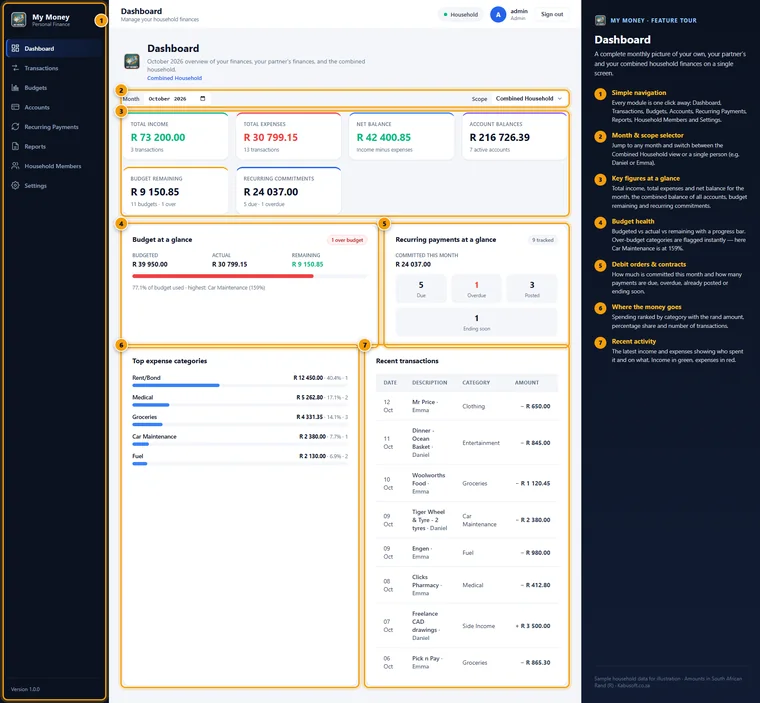Click the Net Balance card

(401, 136)
